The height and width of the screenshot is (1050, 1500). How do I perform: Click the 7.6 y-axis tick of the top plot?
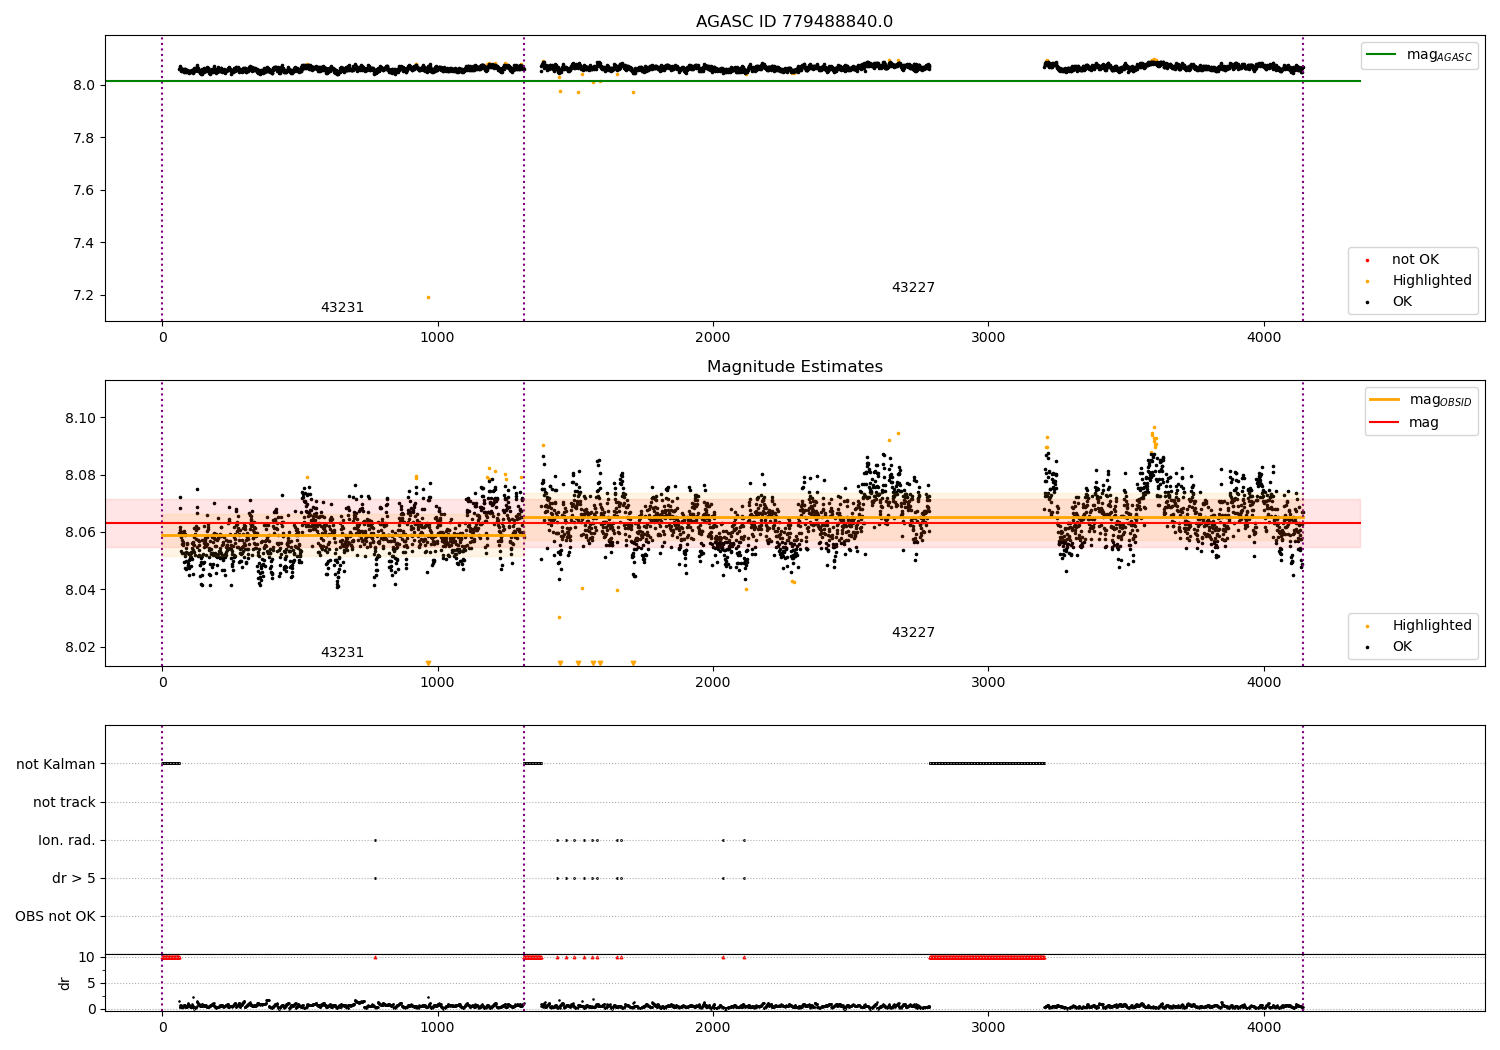84,191
